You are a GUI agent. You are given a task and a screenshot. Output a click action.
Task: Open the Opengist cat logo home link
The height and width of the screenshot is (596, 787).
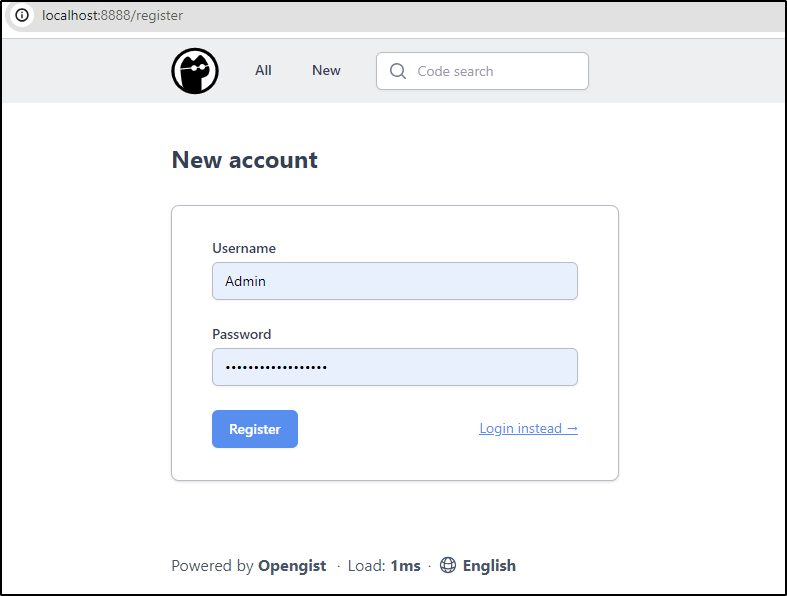[x=195, y=71]
